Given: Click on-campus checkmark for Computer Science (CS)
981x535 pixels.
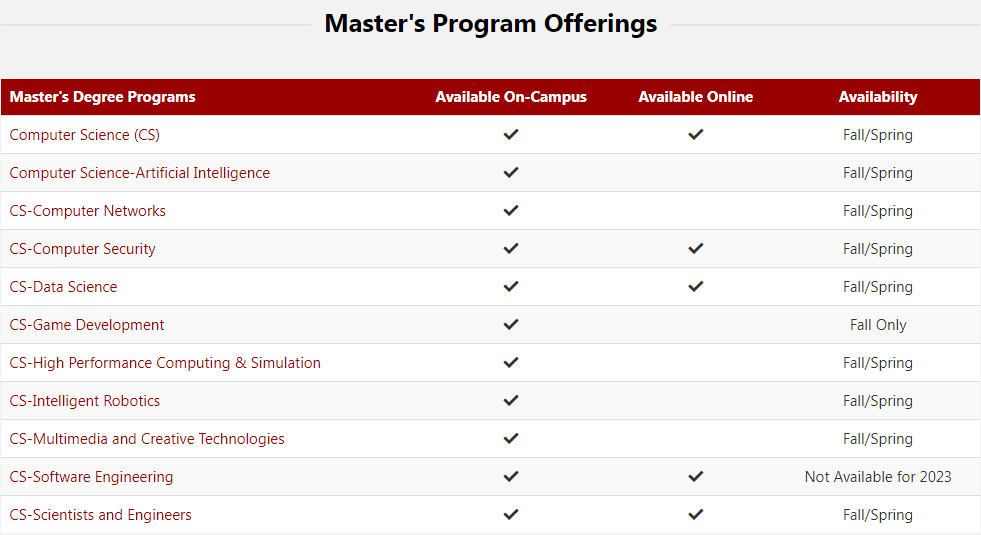Looking at the screenshot, I should click(x=511, y=134).
